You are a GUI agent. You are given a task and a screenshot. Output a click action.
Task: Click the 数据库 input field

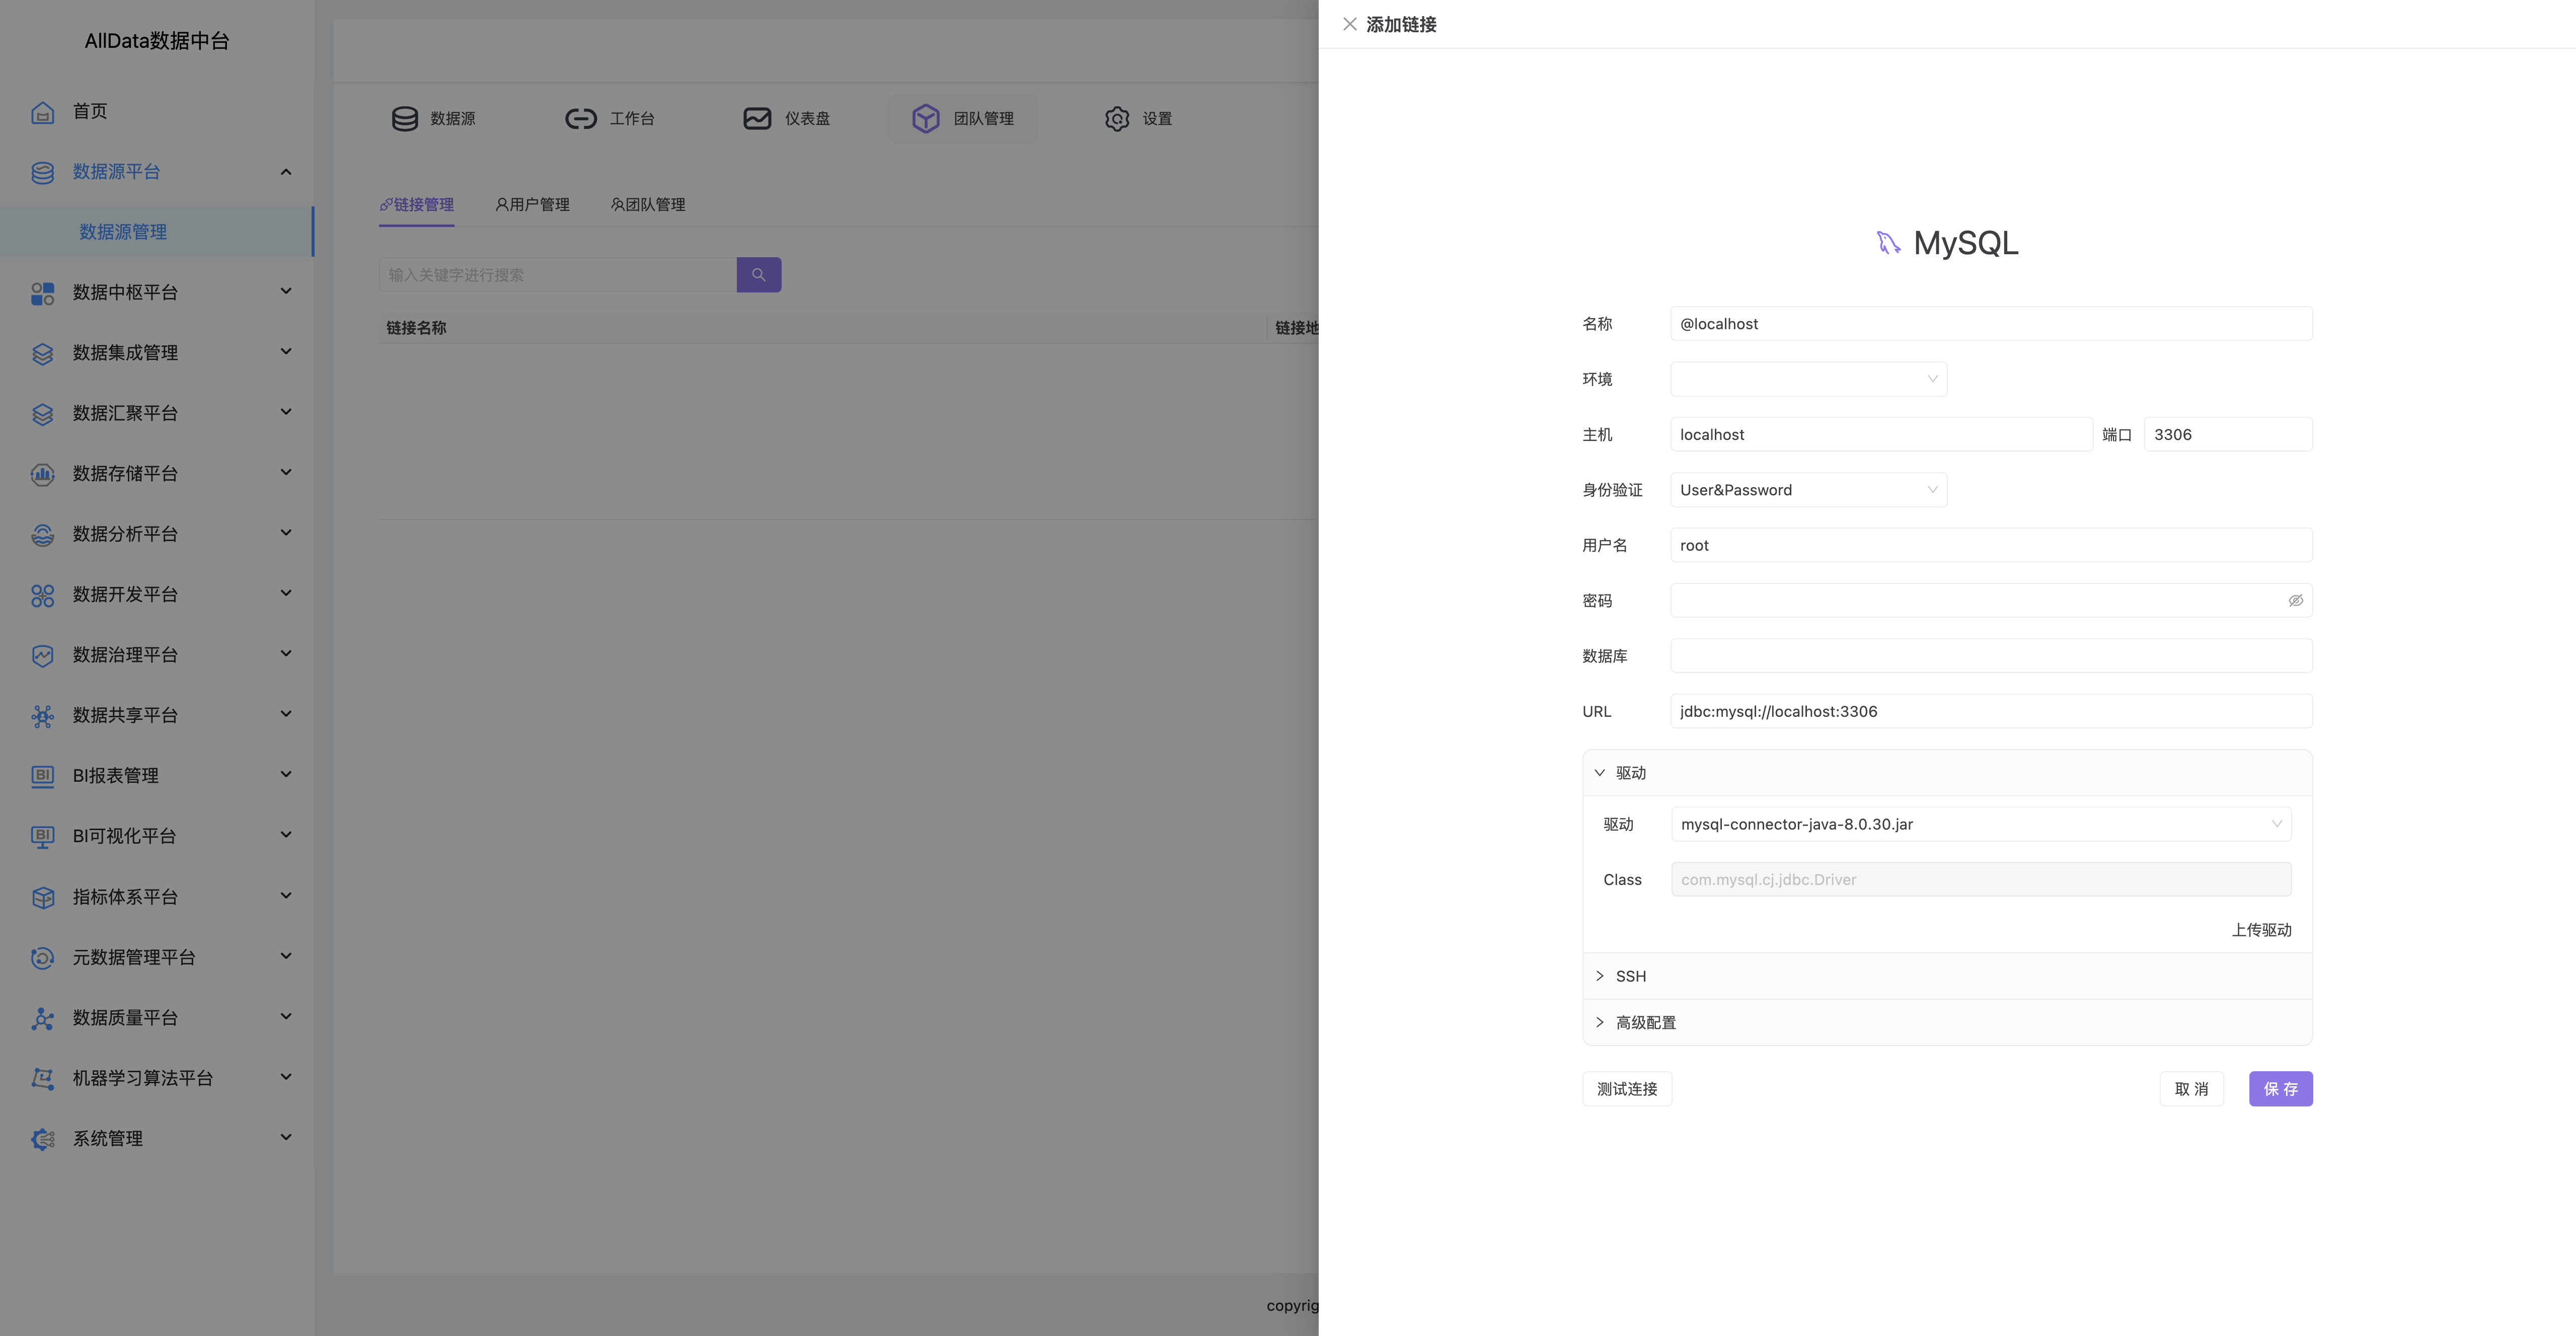(x=1991, y=655)
